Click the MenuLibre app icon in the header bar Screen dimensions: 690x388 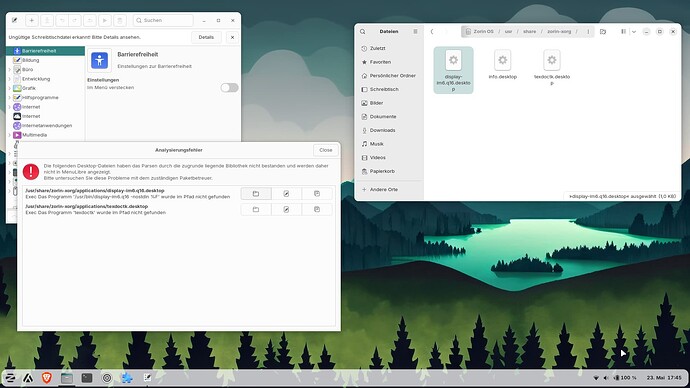15,20
